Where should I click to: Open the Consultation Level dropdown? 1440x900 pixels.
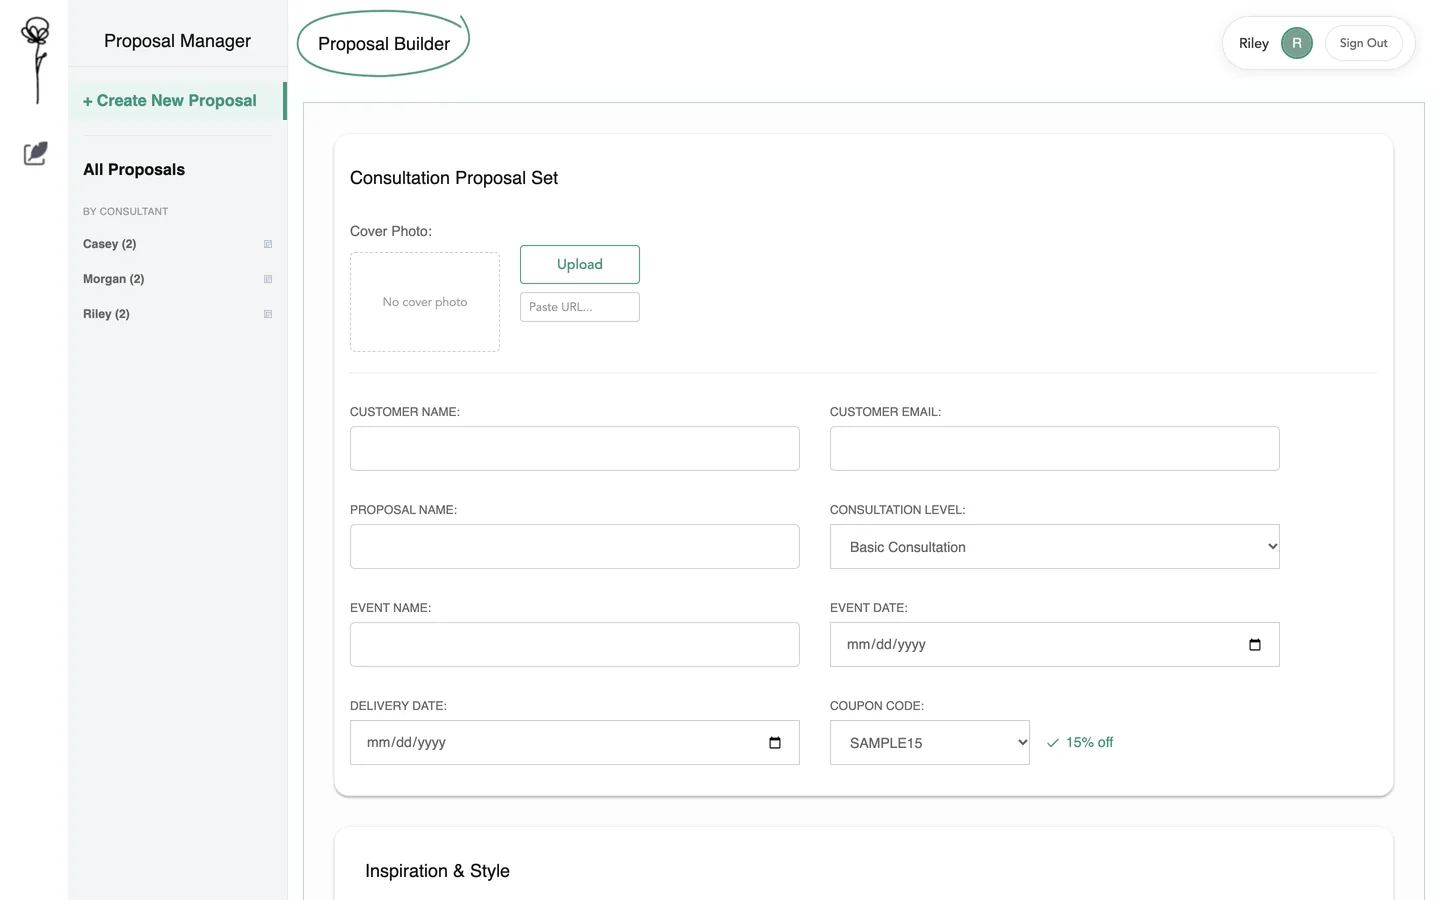click(x=1055, y=547)
